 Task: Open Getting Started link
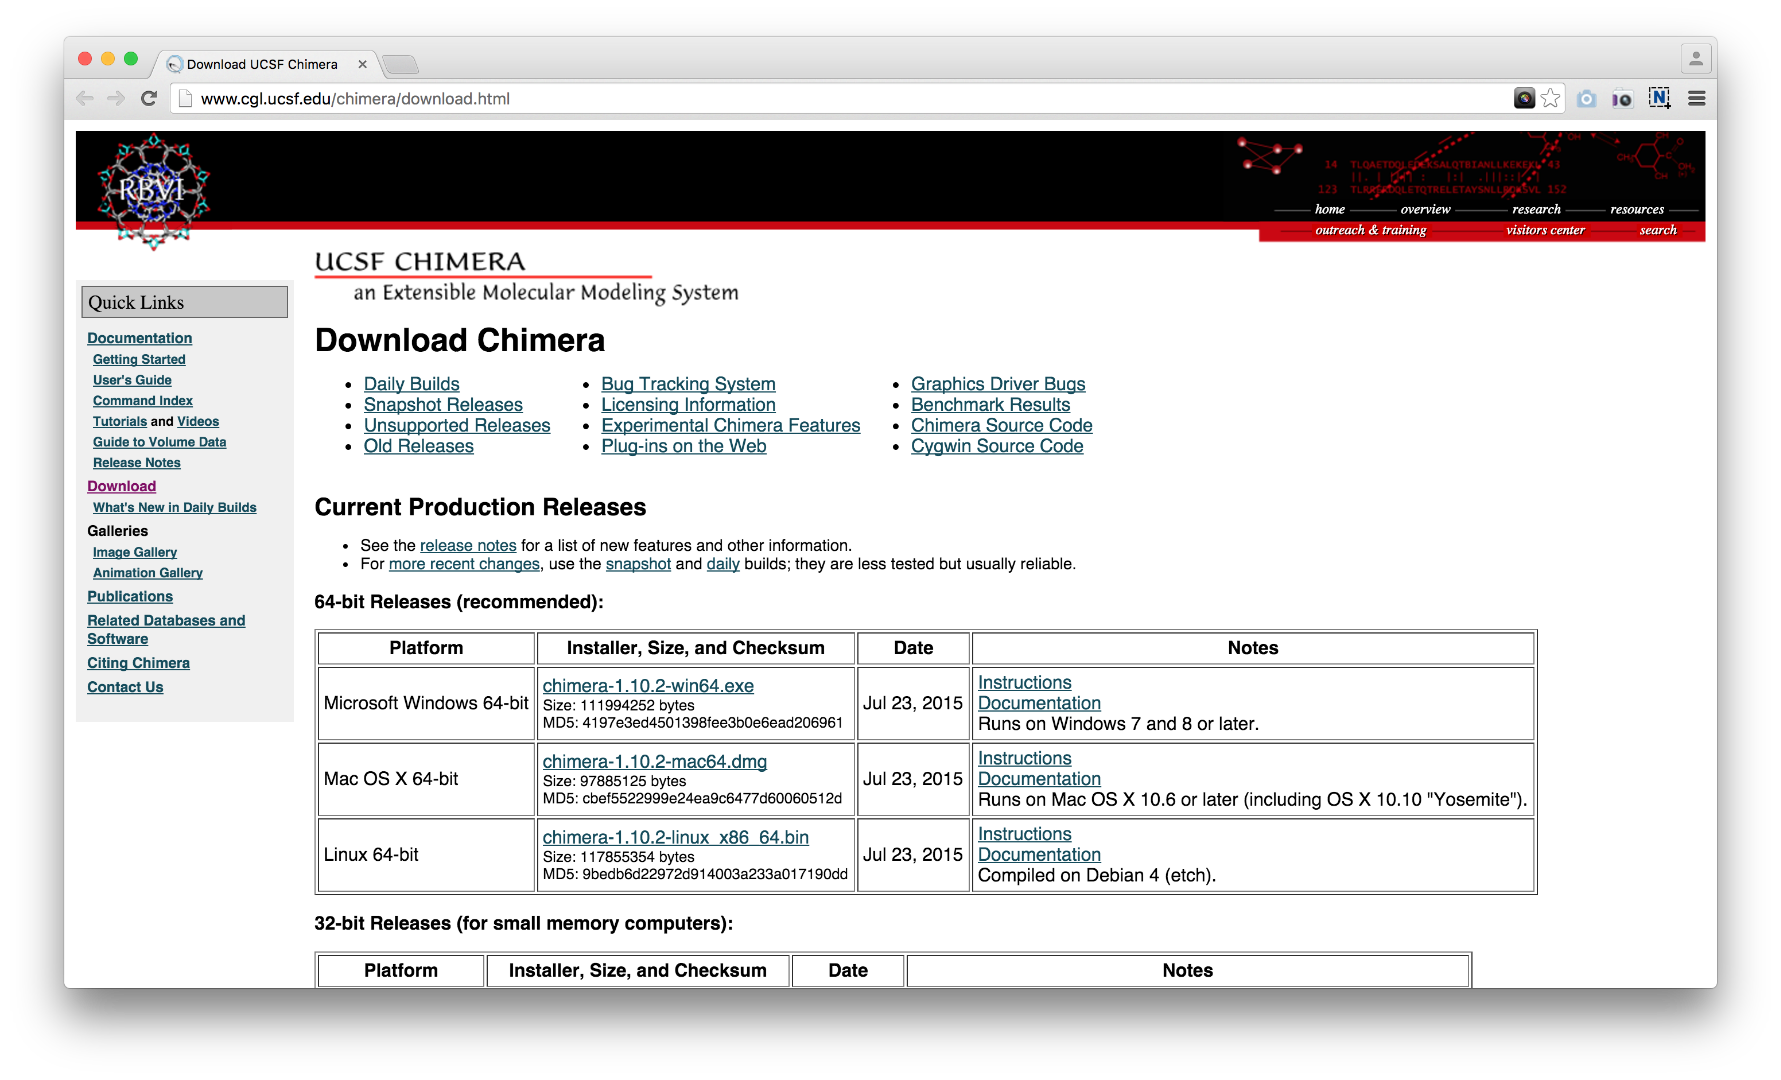pyautogui.click(x=139, y=359)
